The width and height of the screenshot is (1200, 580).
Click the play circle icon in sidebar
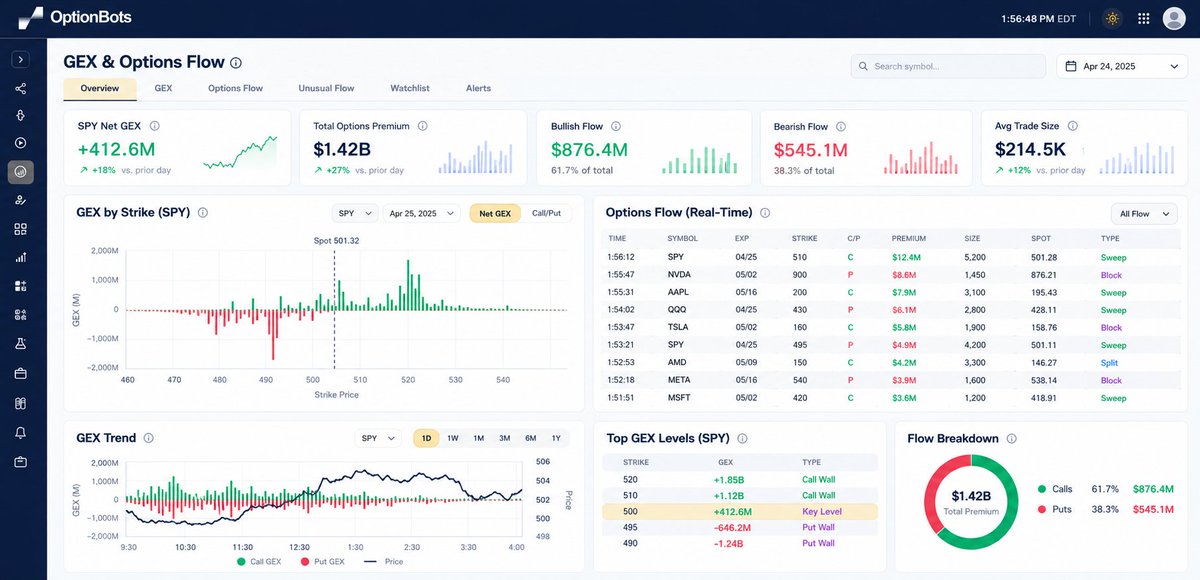[20, 143]
